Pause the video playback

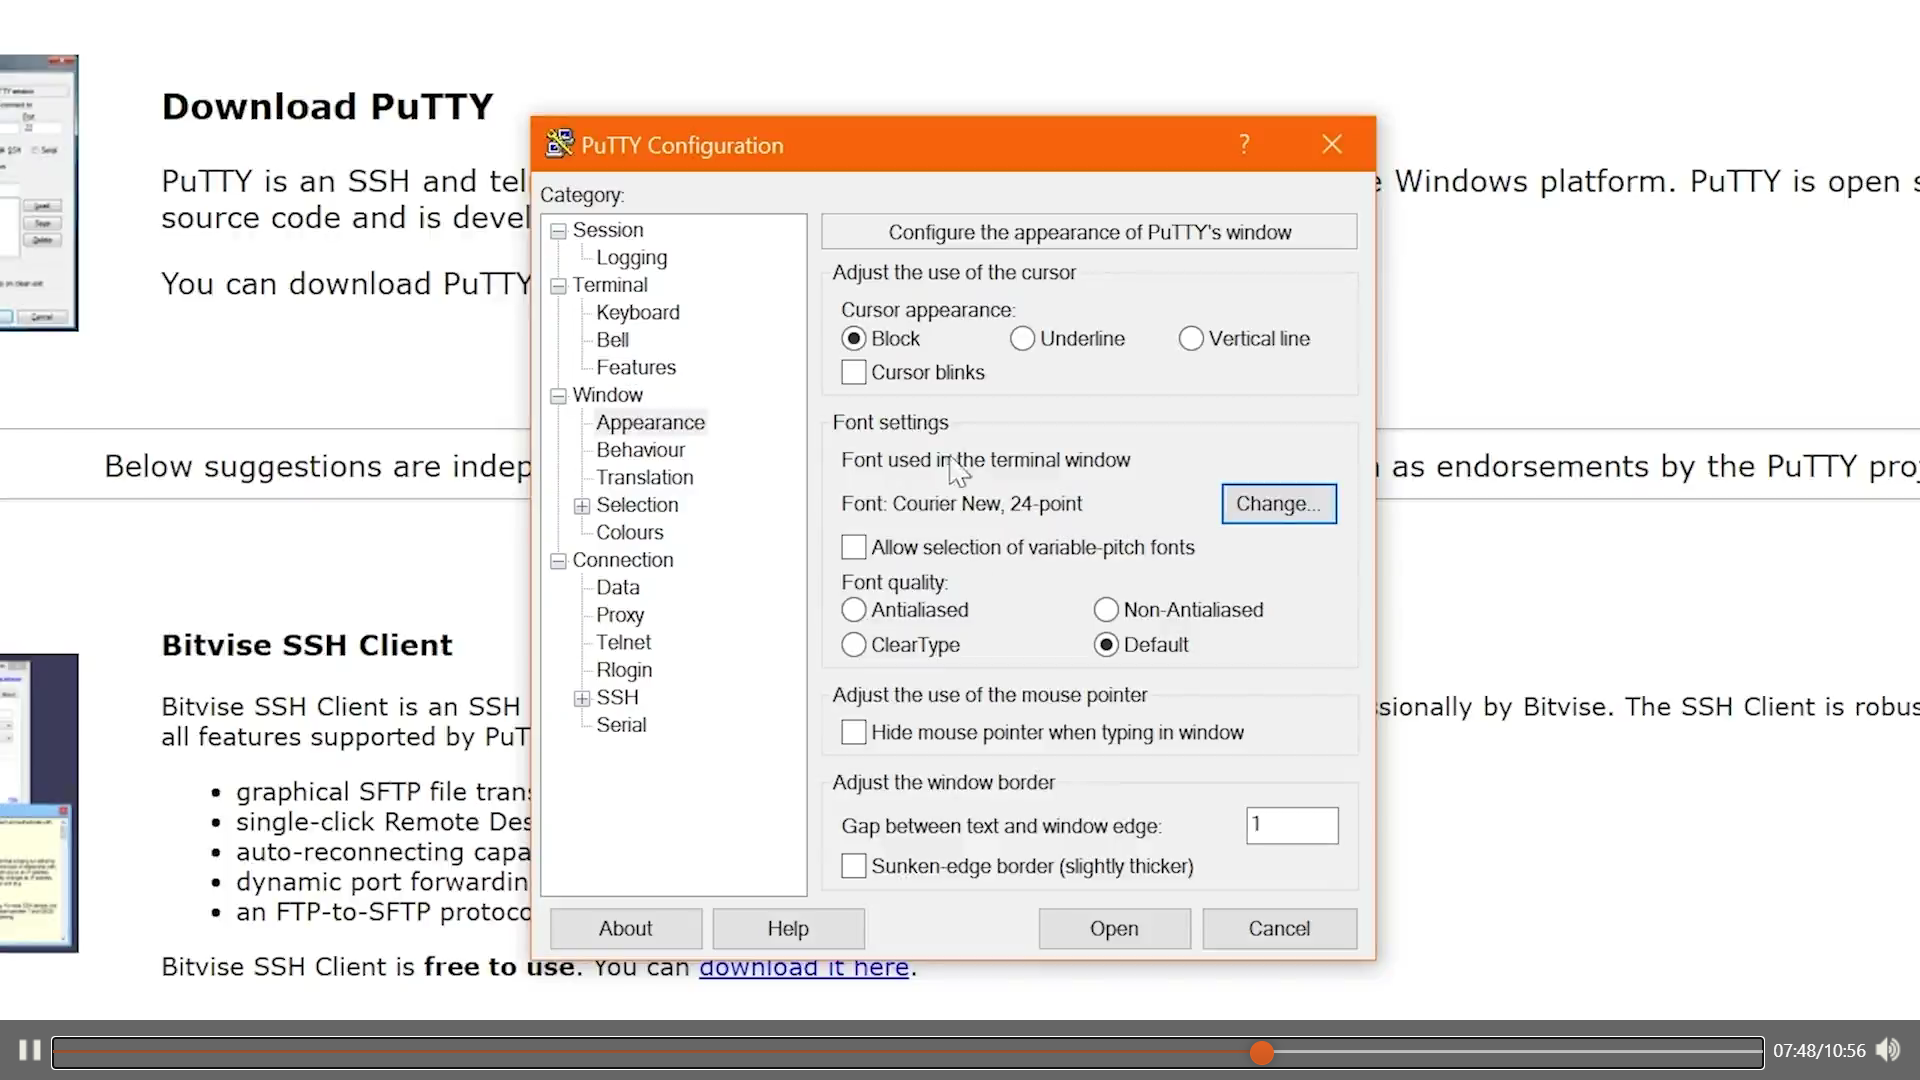click(29, 1050)
